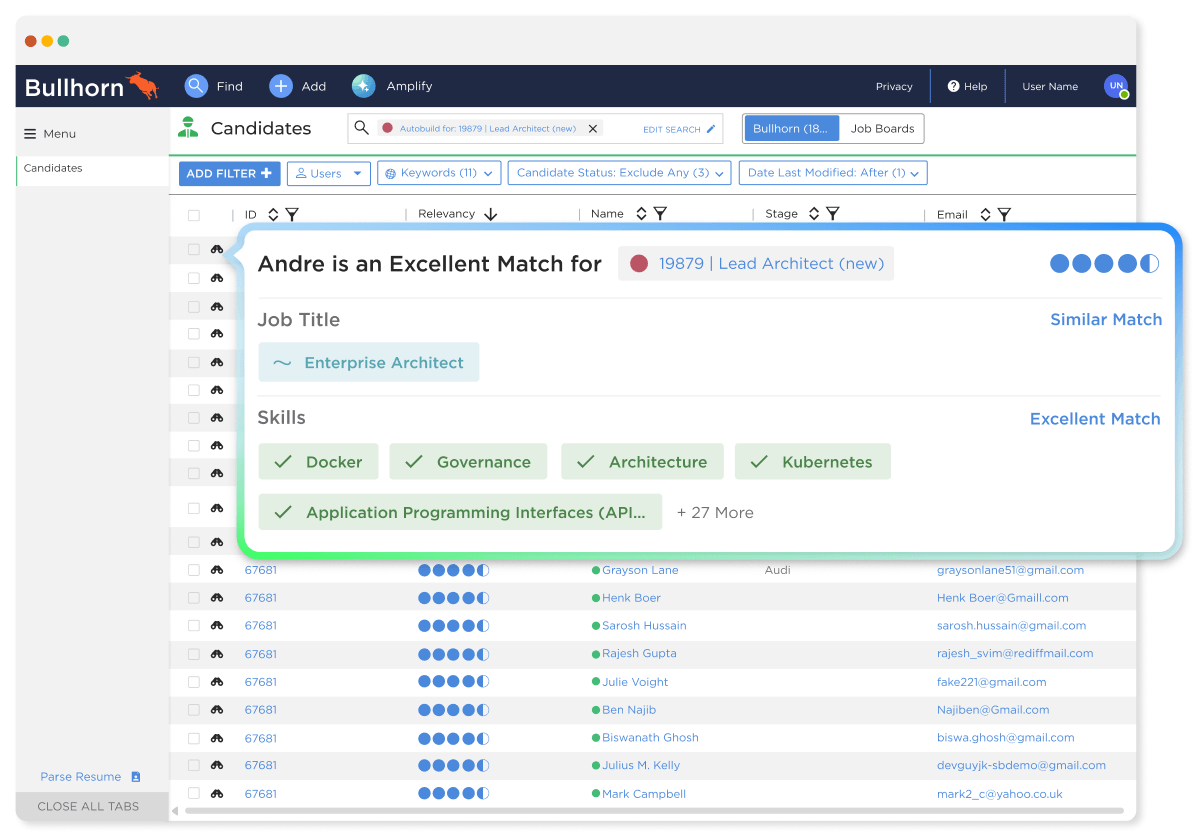Click the ID column sort arrows
1200x838 pixels.
coord(273,214)
